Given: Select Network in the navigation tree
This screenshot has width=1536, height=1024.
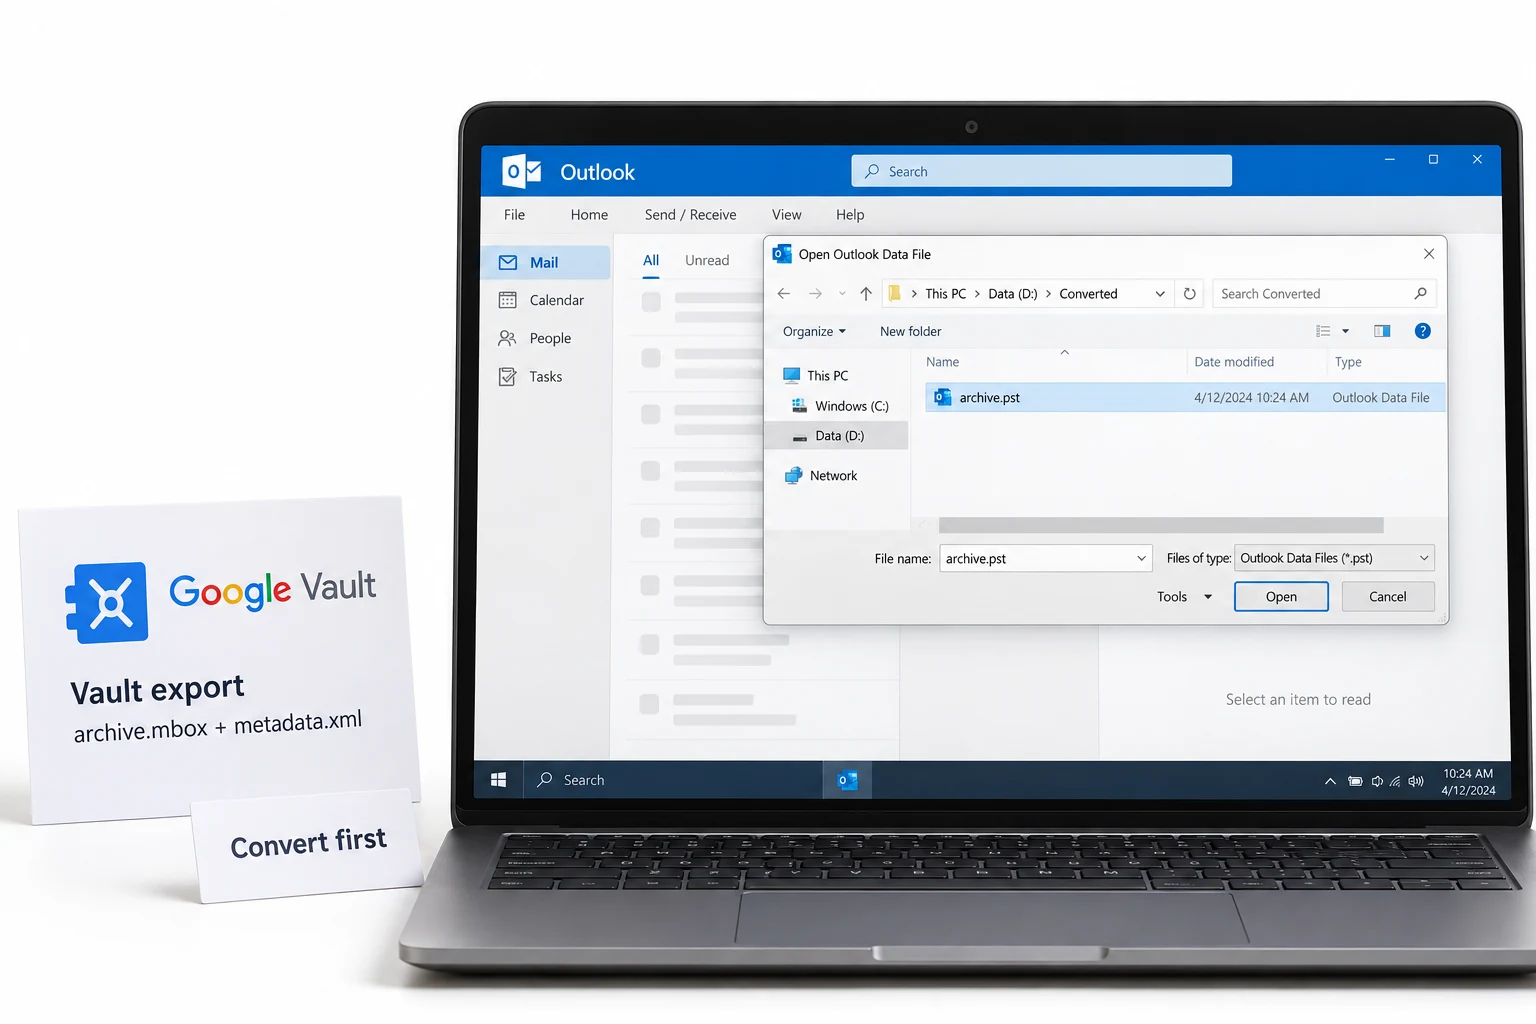Looking at the screenshot, I should [x=822, y=476].
